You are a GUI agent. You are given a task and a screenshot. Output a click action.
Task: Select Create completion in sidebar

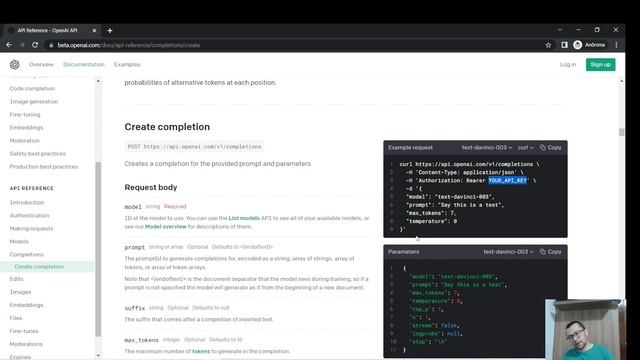[x=39, y=267]
